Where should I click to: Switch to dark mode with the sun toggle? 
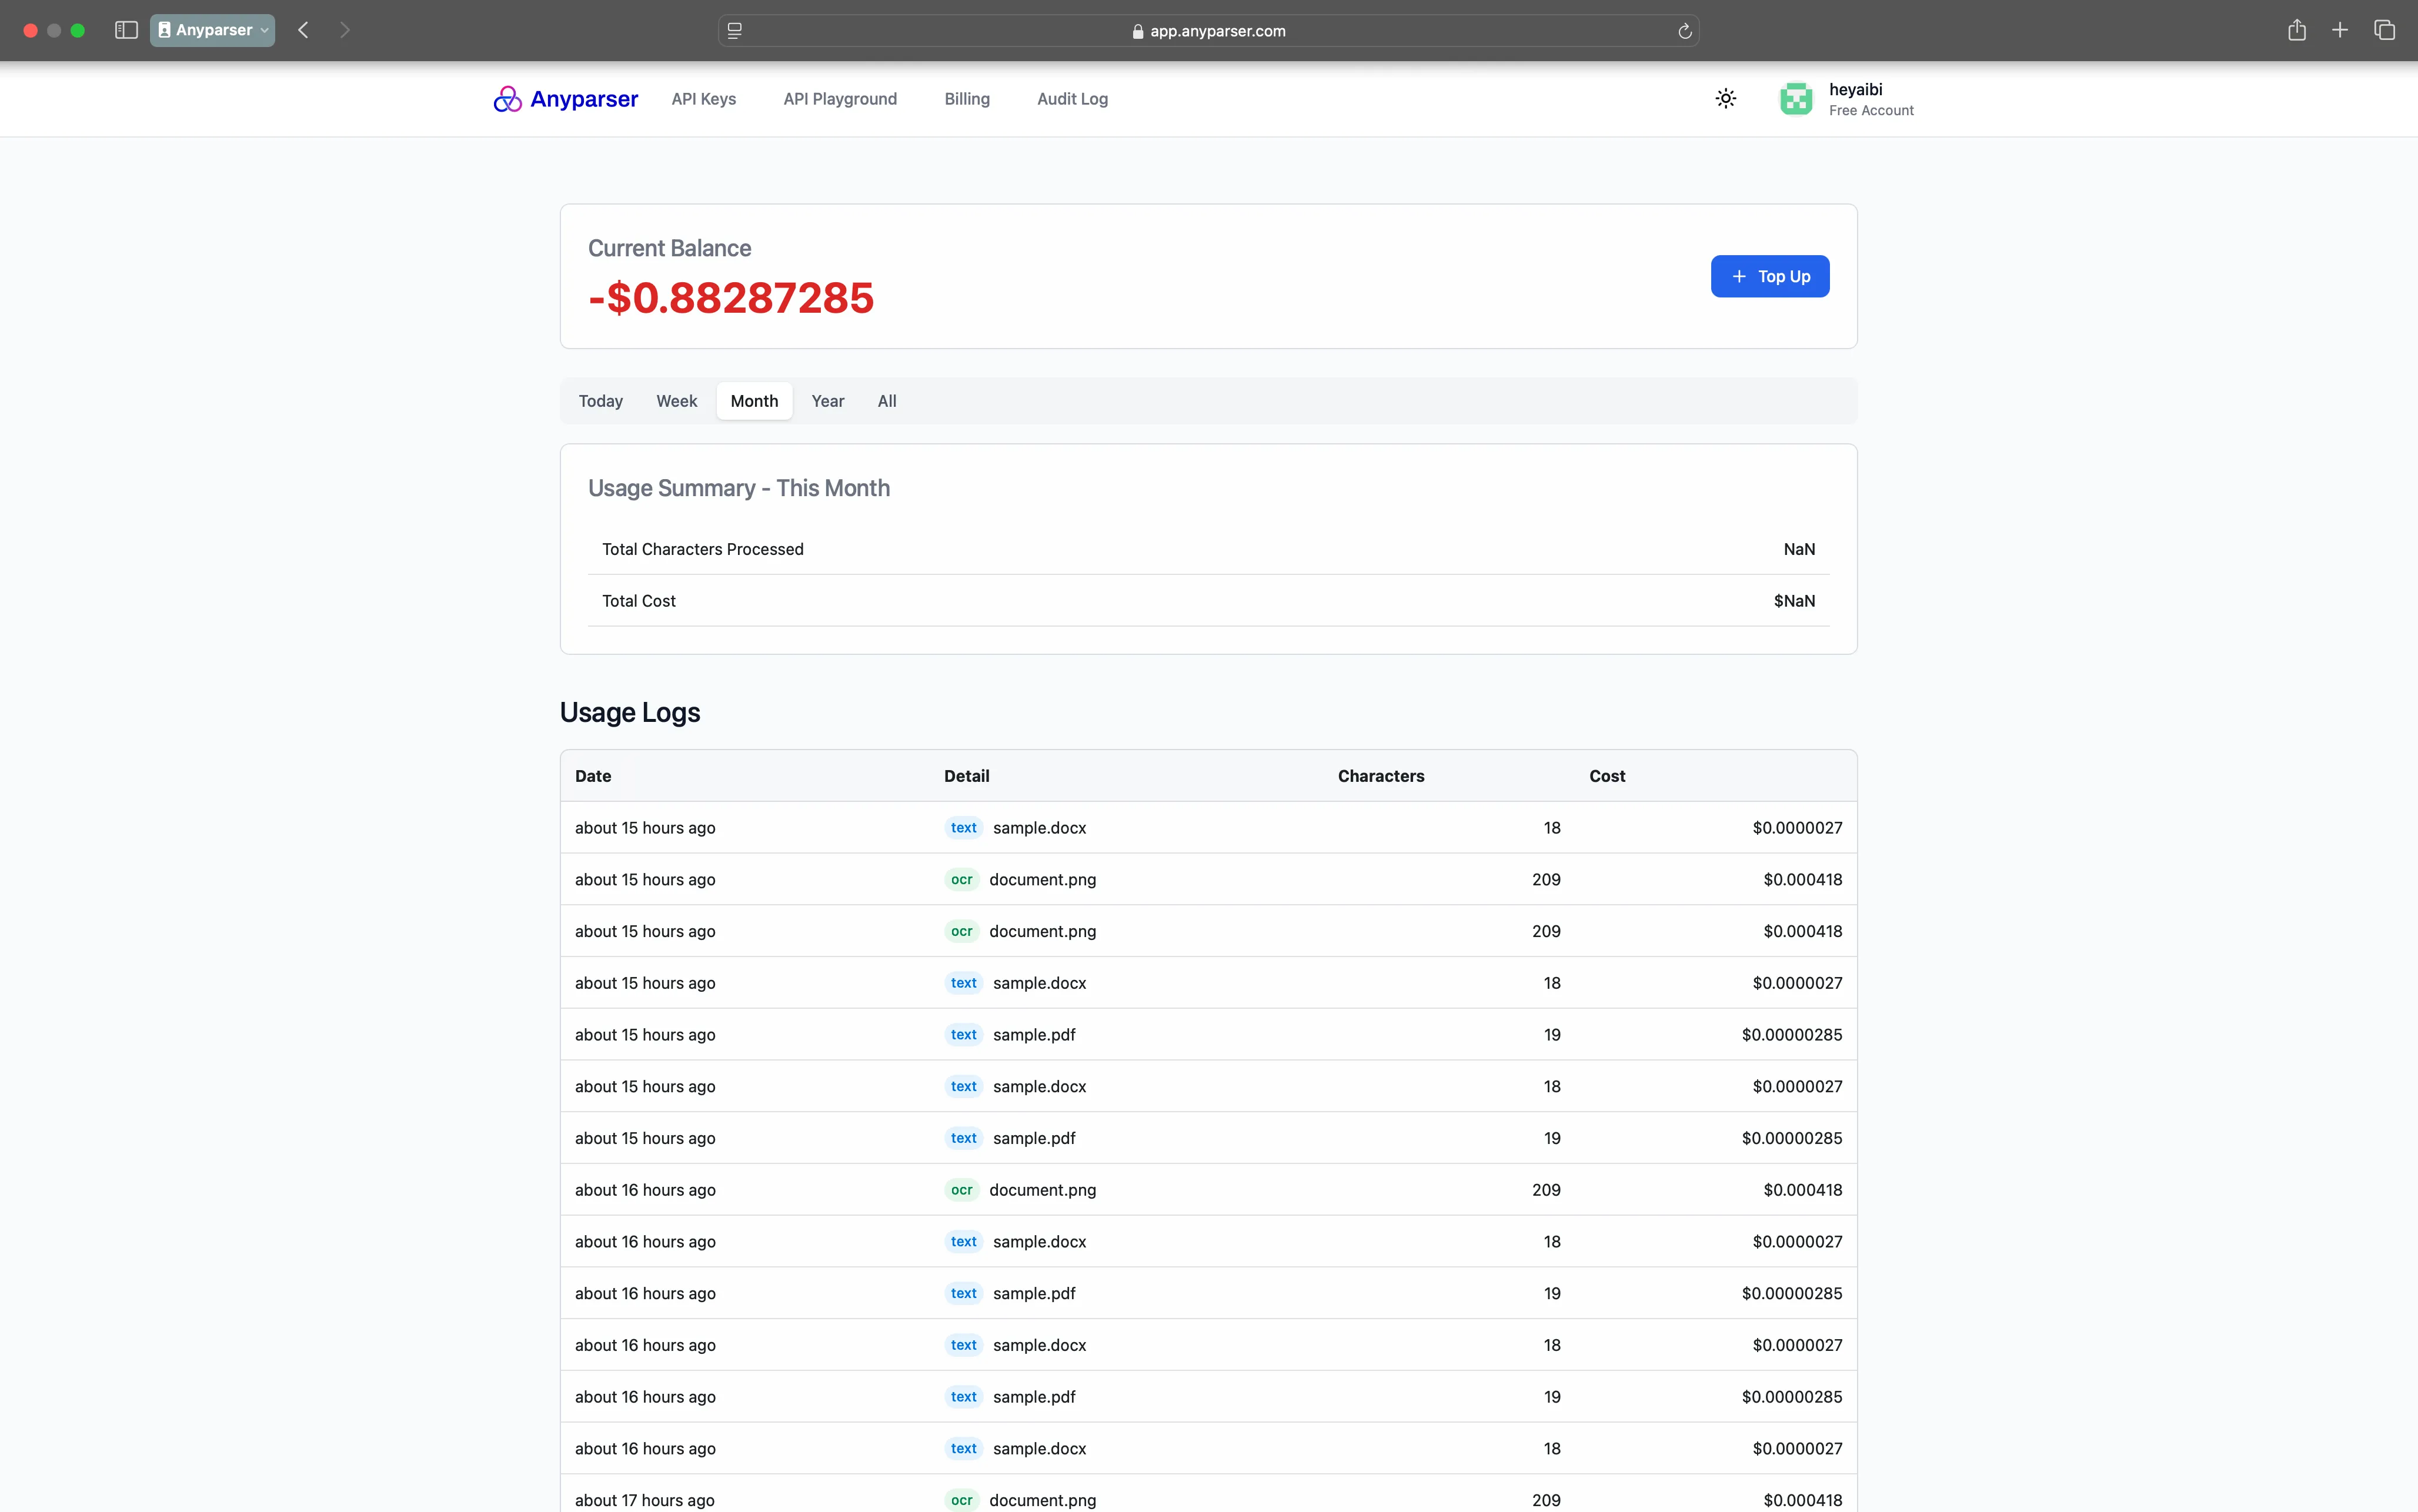click(1725, 99)
